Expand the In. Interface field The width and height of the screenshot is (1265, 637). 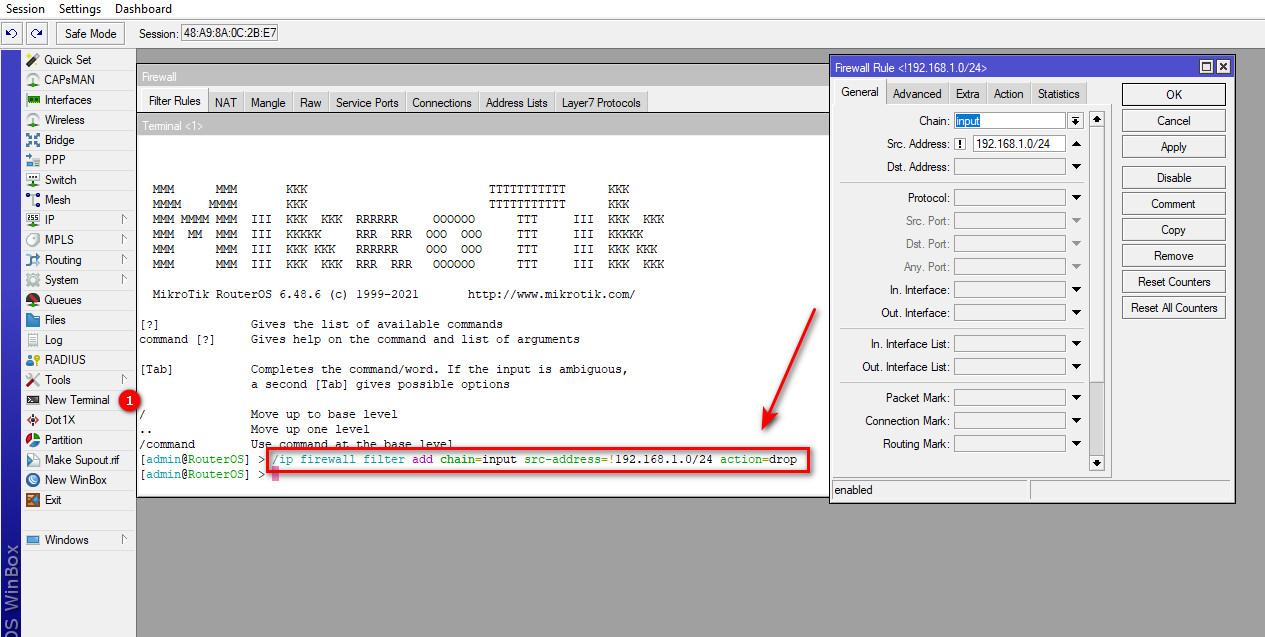click(1076, 290)
